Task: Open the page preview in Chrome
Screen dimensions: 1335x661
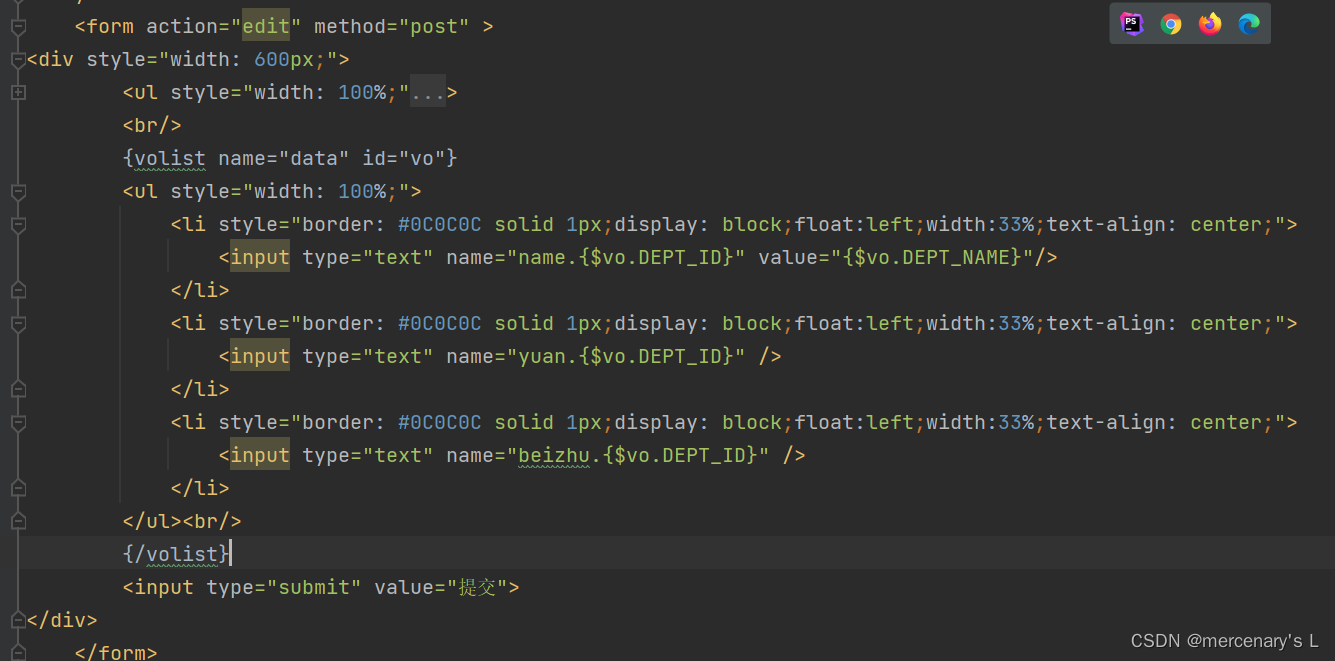Action: pos(1171,23)
